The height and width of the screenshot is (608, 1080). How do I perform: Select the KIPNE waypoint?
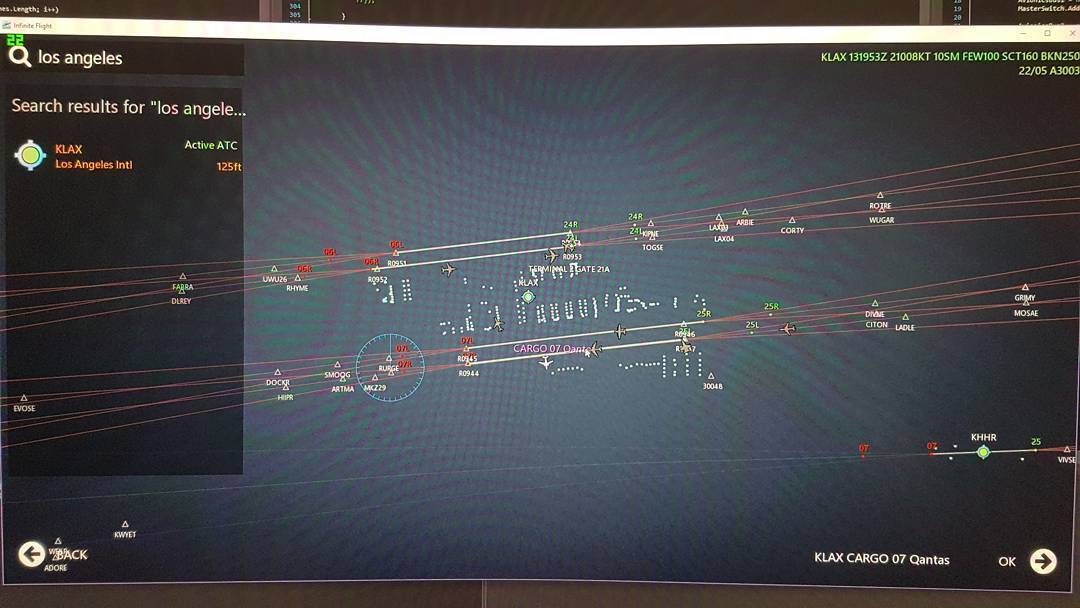(650, 229)
